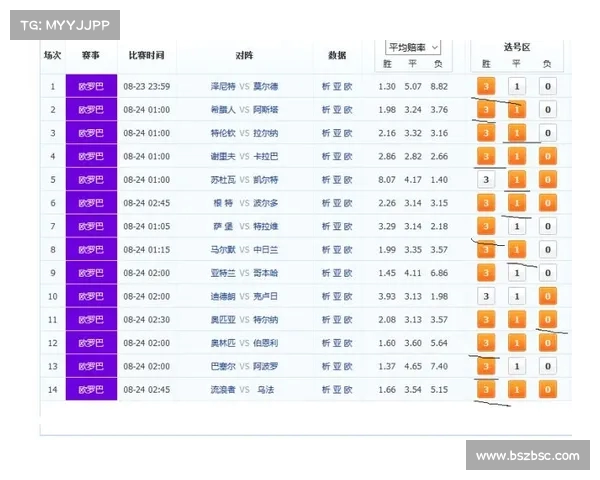
Task: Open team 中日兰 link
Action: (x=266, y=250)
